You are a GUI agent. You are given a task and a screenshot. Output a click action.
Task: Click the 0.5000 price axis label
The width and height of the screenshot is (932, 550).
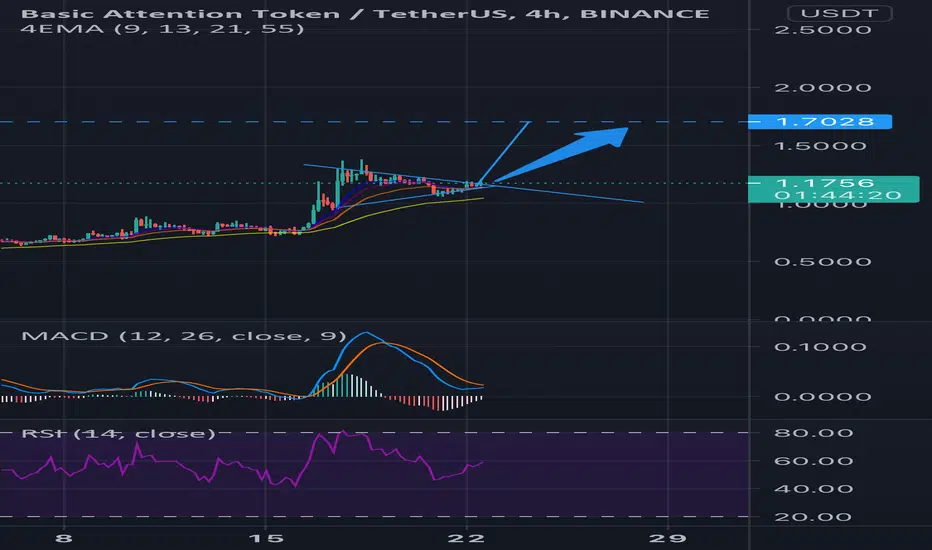(x=823, y=262)
